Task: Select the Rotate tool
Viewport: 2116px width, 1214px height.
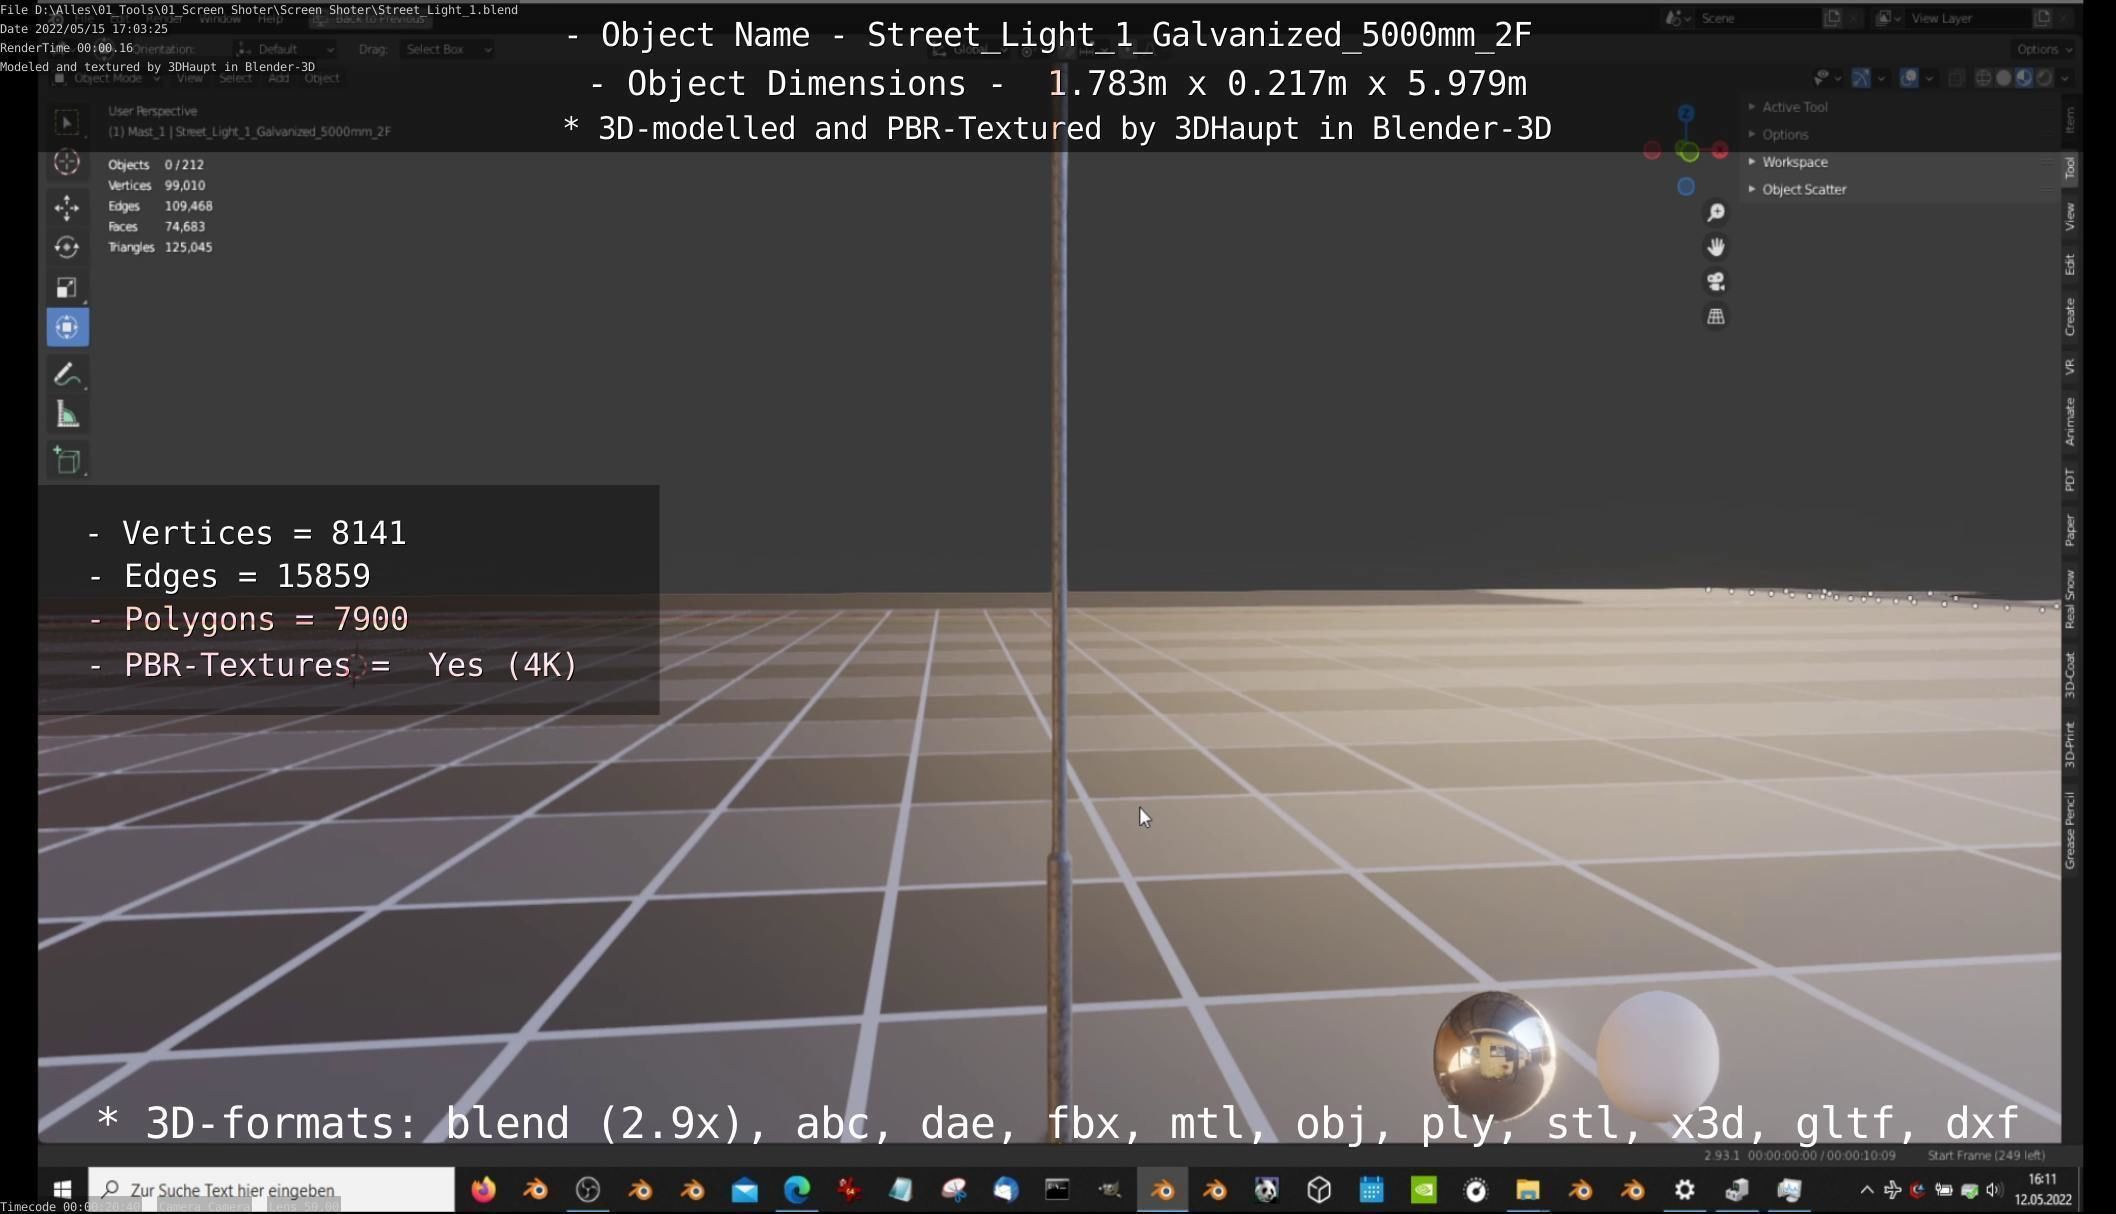Action: click(x=67, y=247)
